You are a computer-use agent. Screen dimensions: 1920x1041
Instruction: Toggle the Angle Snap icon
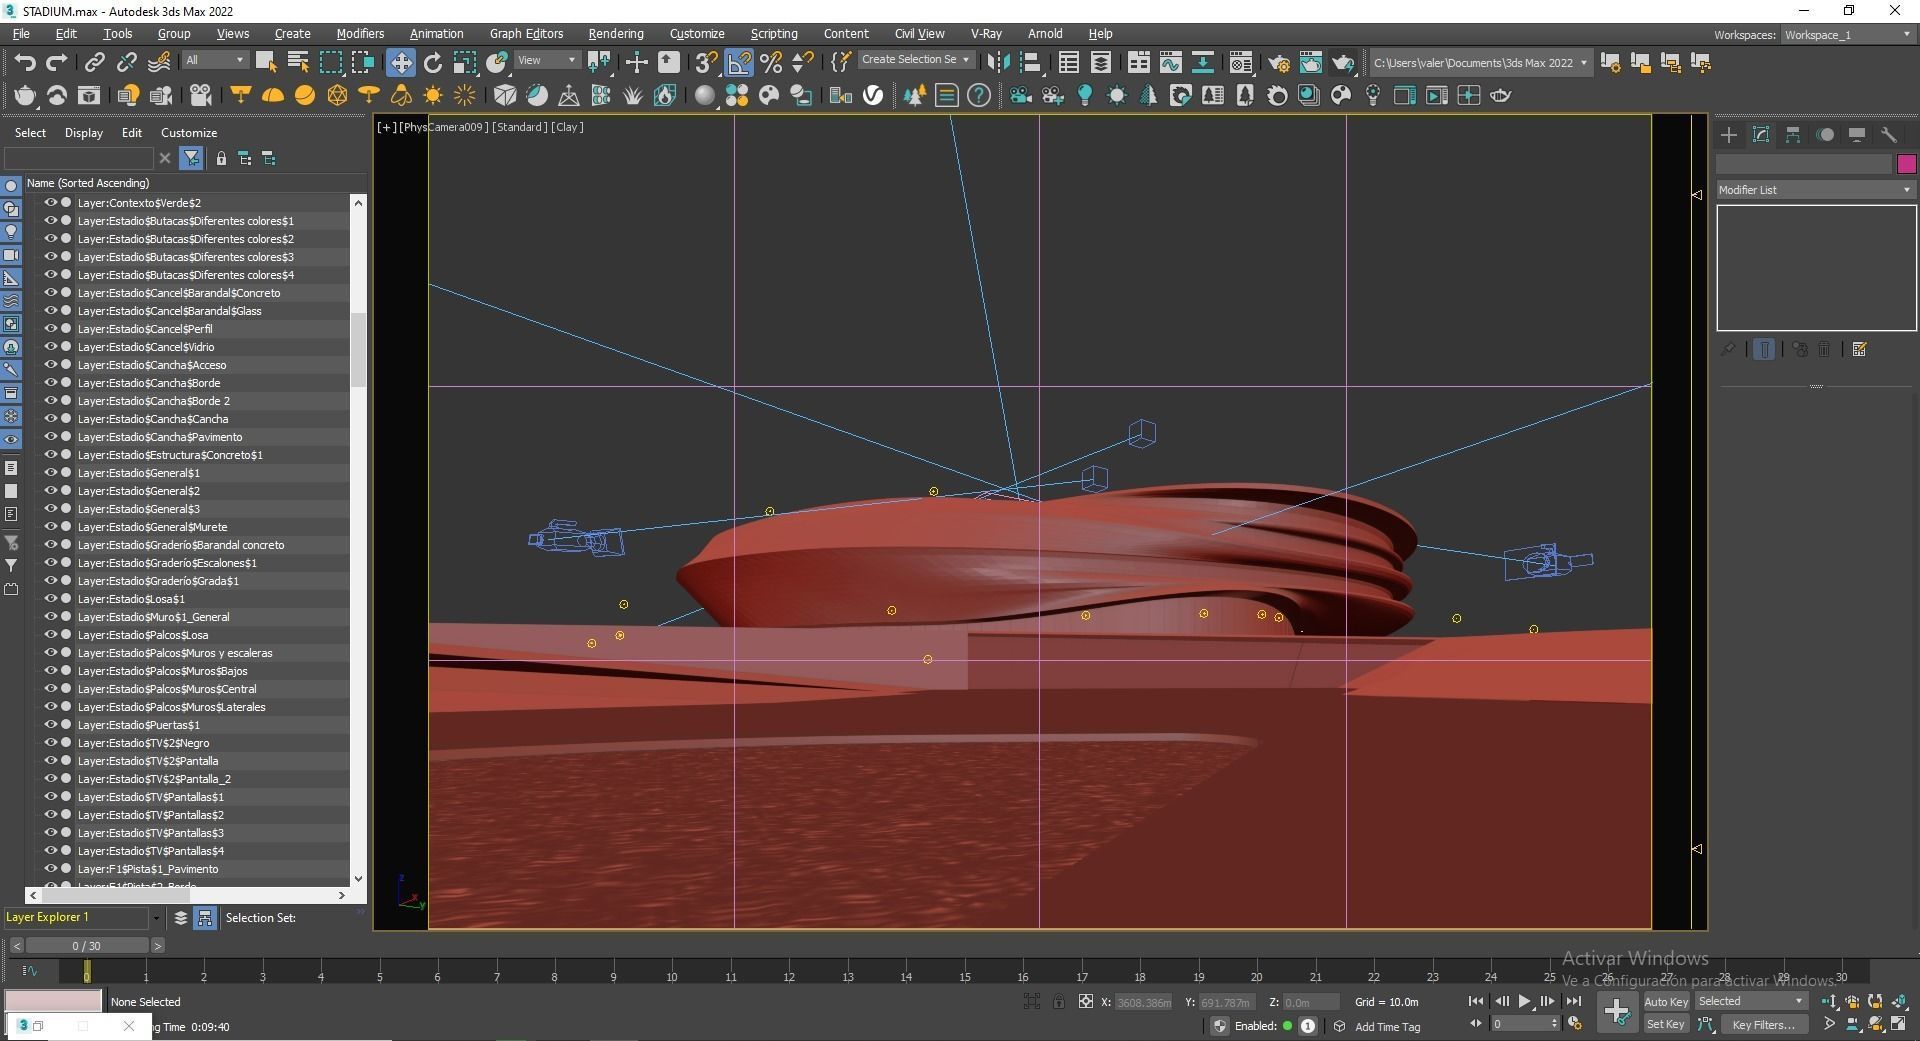pyautogui.click(x=739, y=63)
